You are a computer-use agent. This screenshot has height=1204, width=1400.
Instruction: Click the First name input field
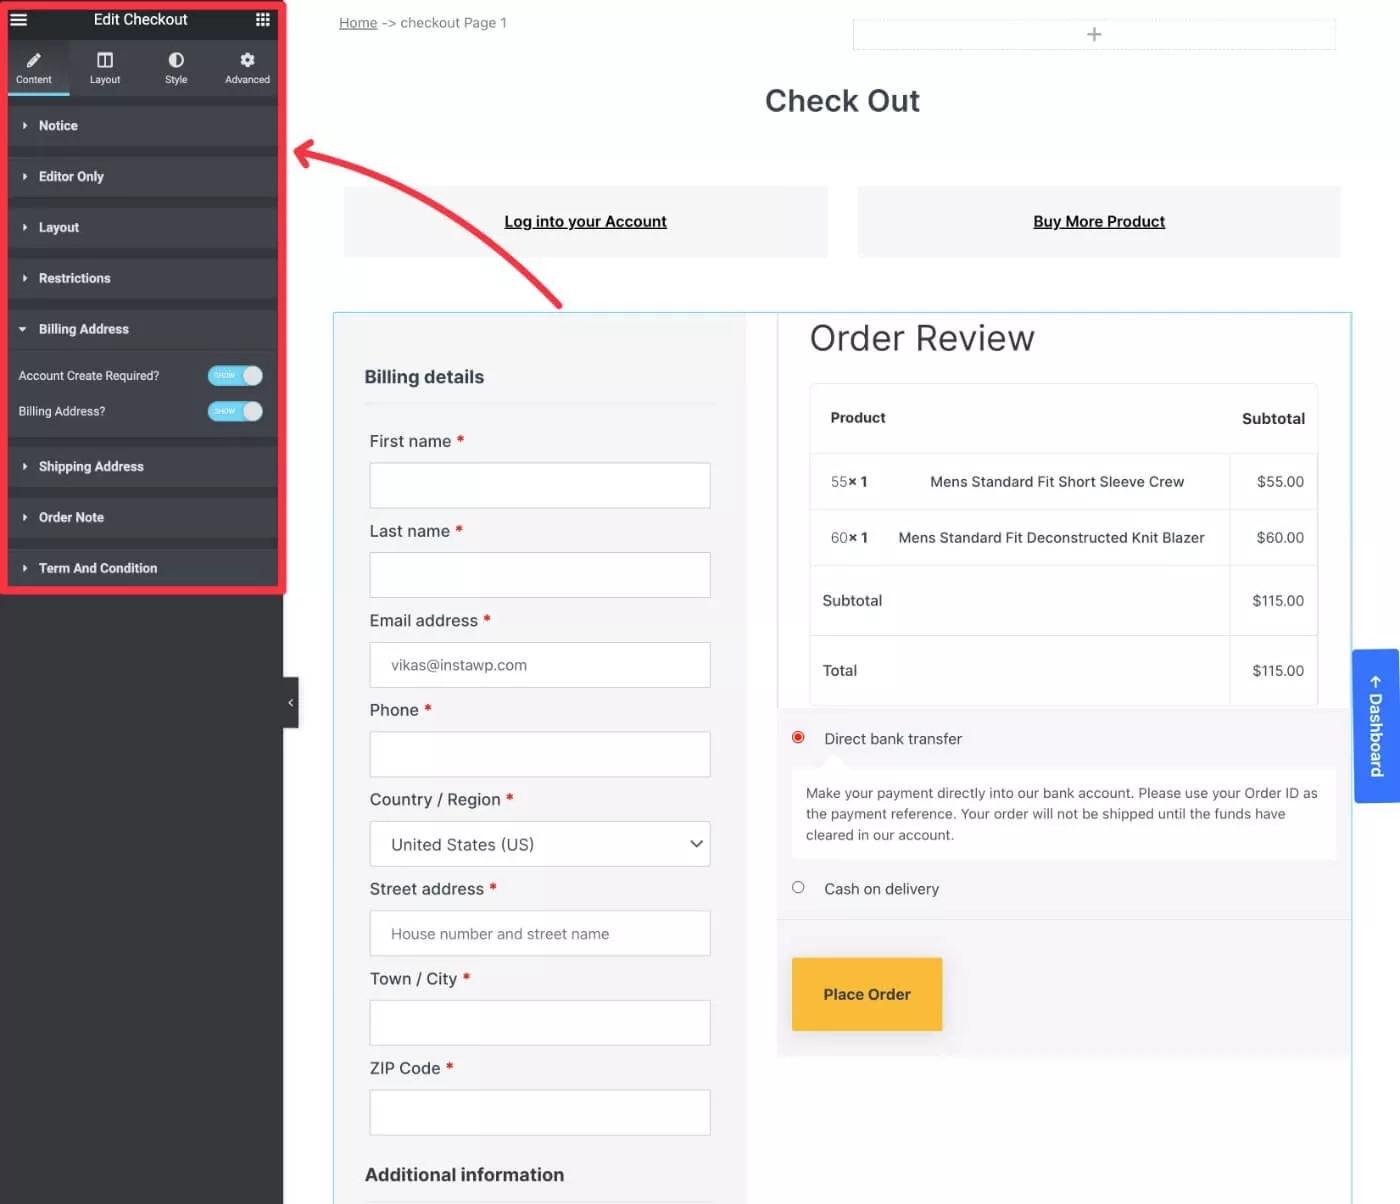pyautogui.click(x=540, y=485)
